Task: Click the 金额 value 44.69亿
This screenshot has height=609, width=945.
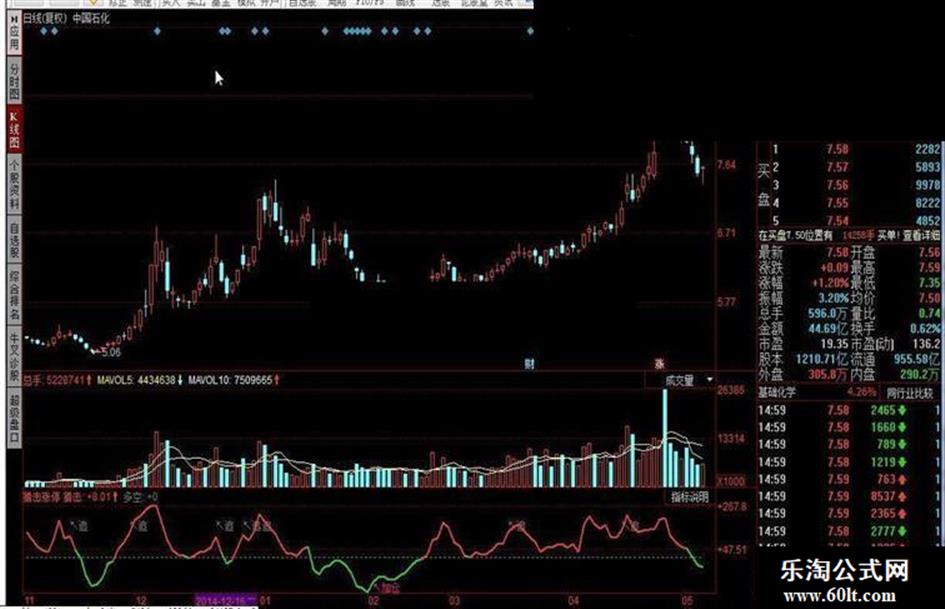Action: tap(827, 329)
